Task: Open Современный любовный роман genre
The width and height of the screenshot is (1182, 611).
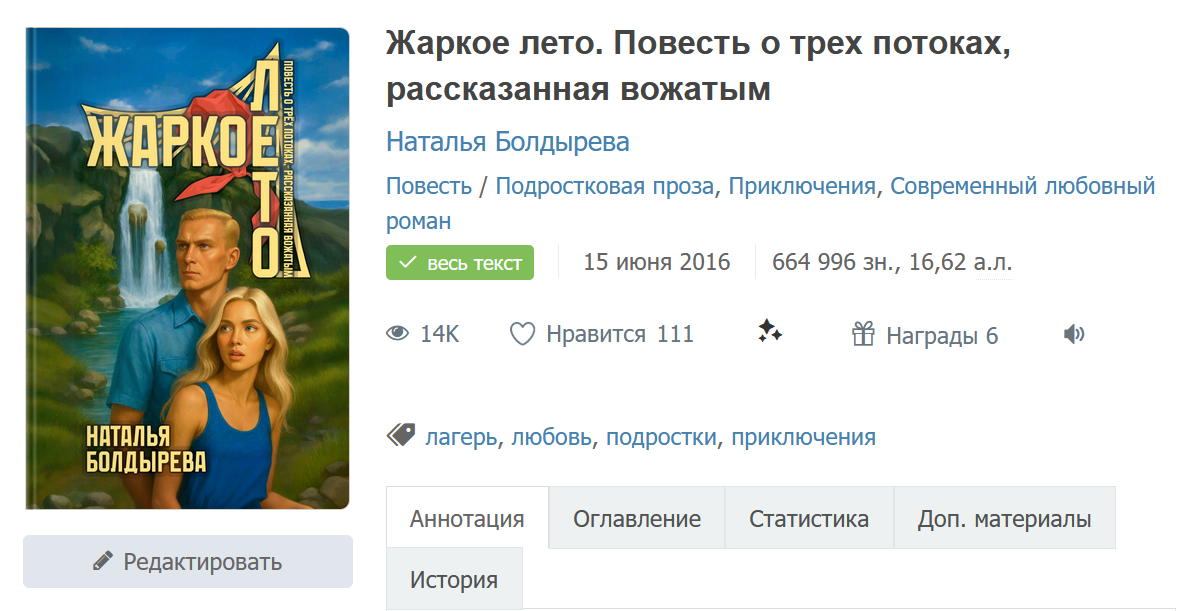Action: [x=1022, y=186]
